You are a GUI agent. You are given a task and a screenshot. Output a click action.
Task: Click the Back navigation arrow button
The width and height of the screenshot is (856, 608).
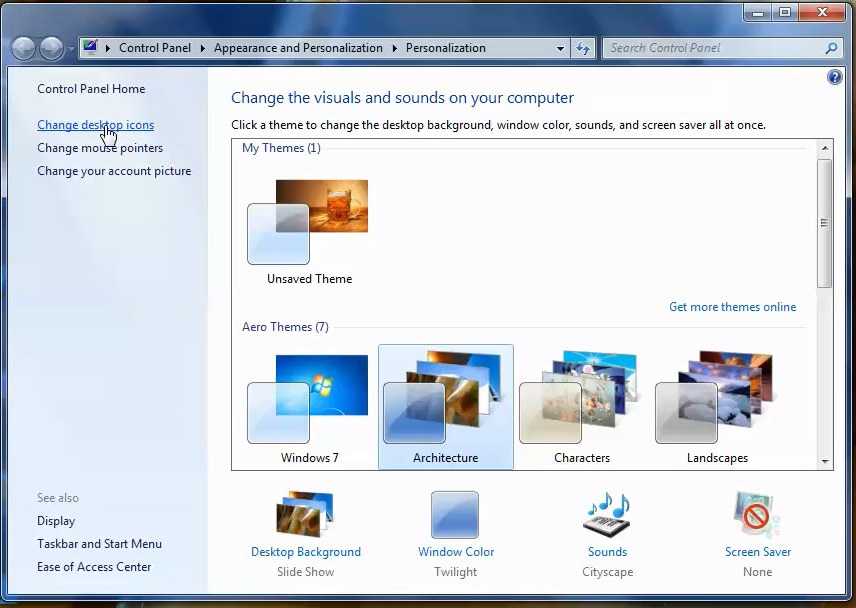tap(23, 49)
